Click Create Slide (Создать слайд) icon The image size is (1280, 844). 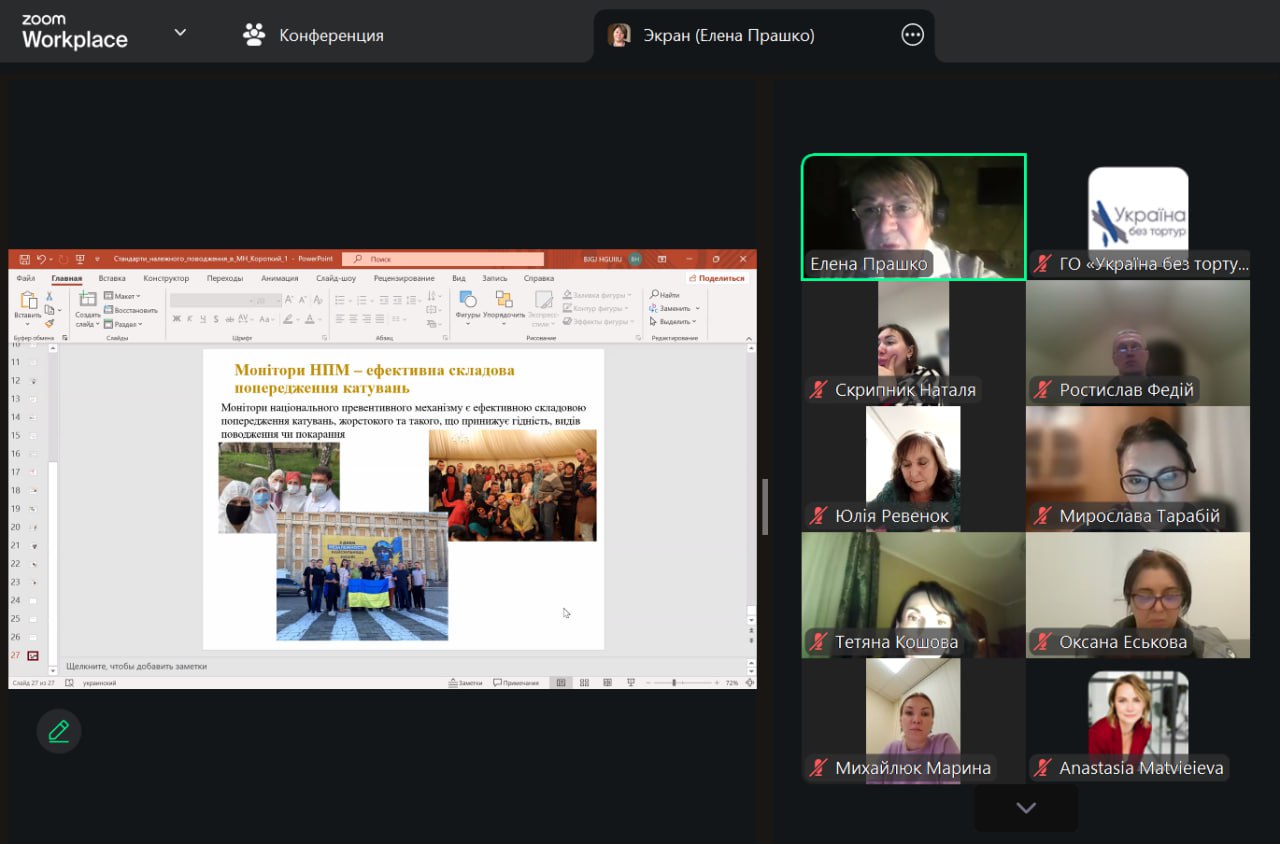click(88, 301)
